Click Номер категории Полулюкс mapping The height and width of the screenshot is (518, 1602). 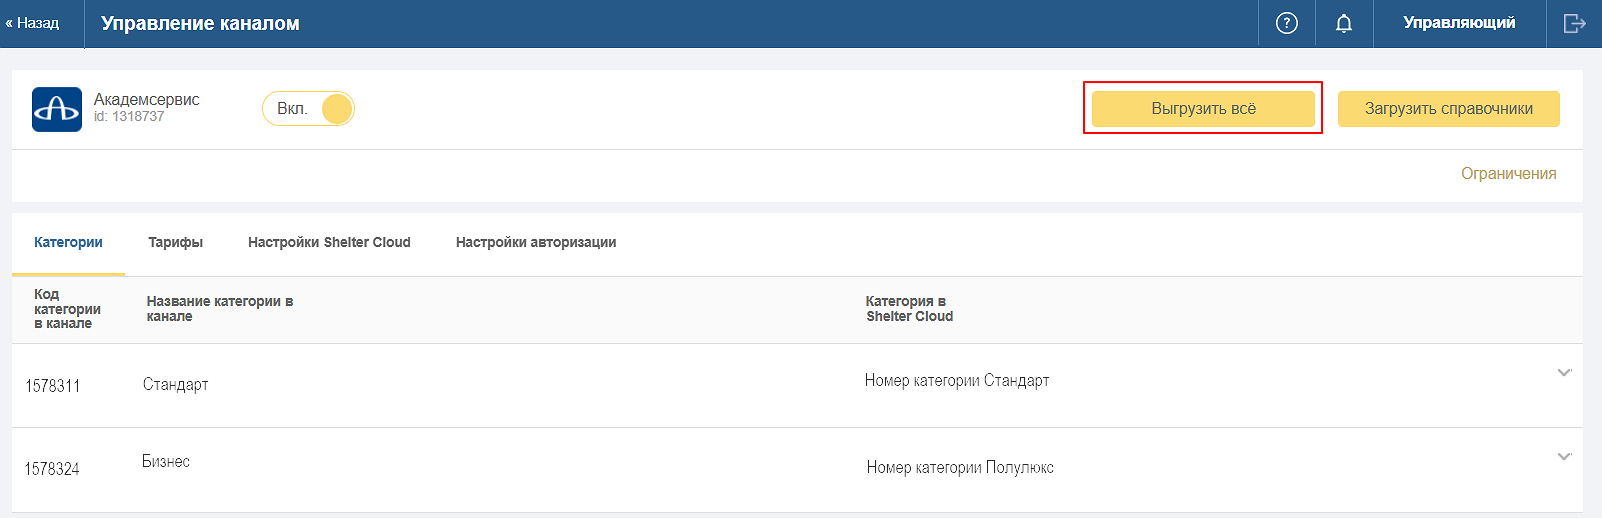pos(960,467)
